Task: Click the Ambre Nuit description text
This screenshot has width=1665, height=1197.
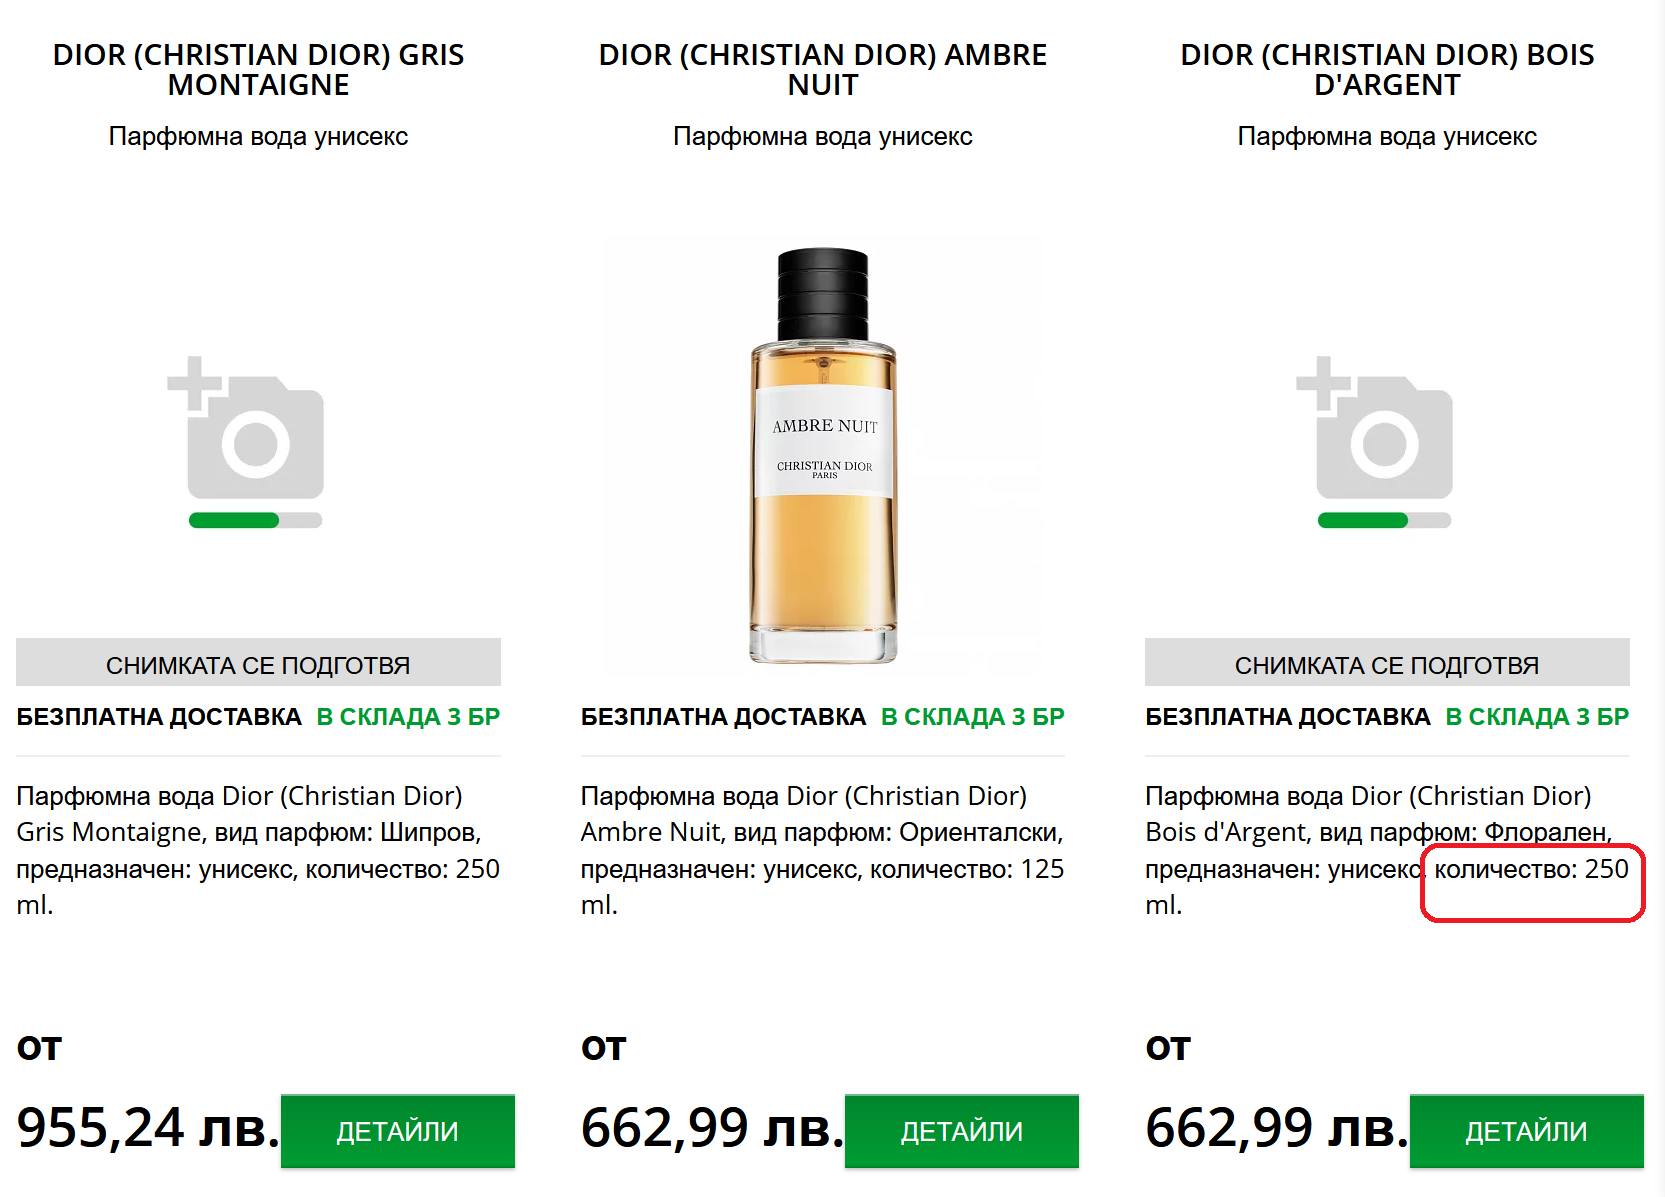Action: pyautogui.click(x=823, y=850)
